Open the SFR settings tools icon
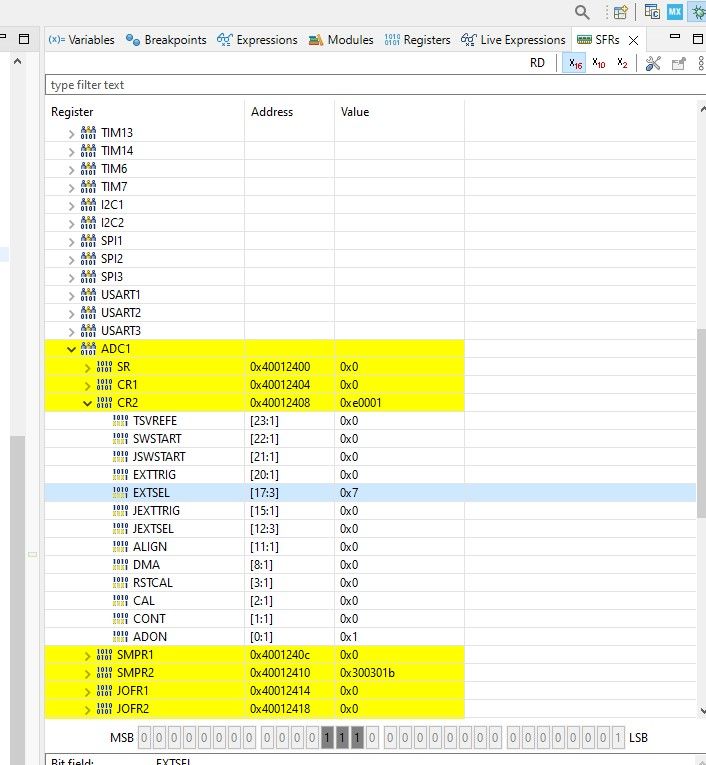Image resolution: width=706 pixels, height=765 pixels. pyautogui.click(x=653, y=63)
